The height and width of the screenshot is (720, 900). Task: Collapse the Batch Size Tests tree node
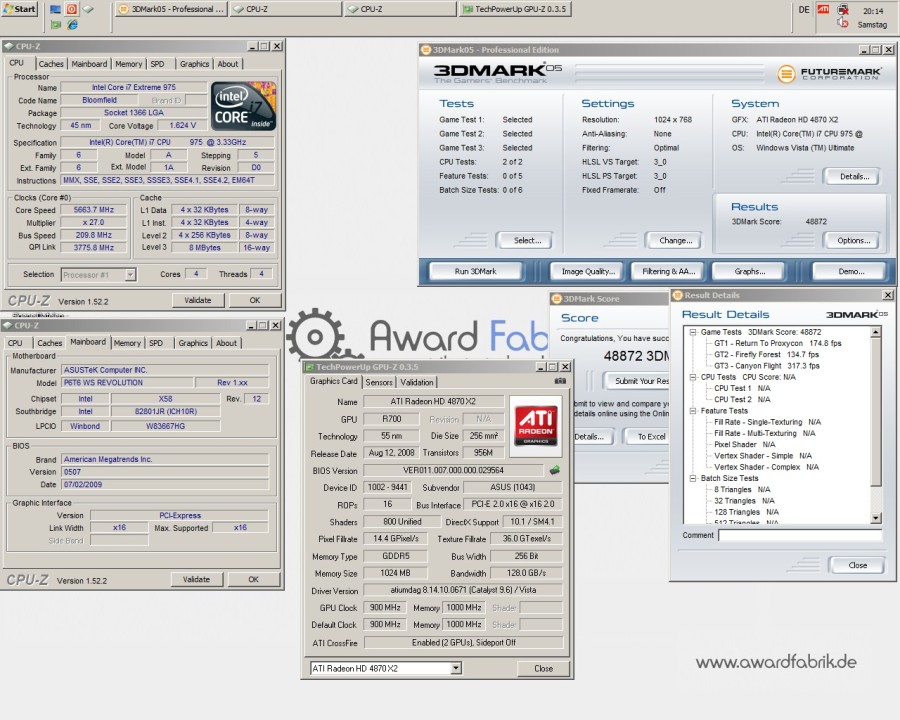[x=693, y=478]
